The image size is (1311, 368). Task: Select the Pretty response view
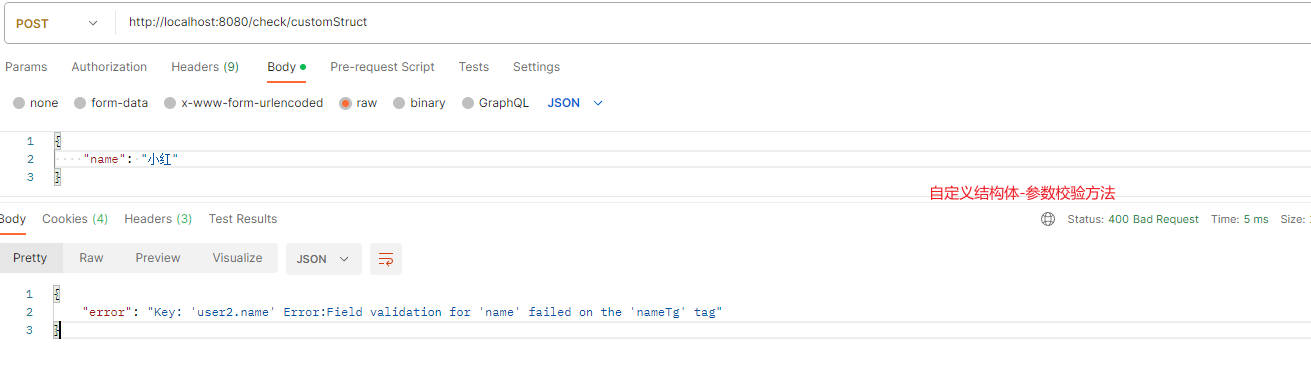pyautogui.click(x=30, y=258)
